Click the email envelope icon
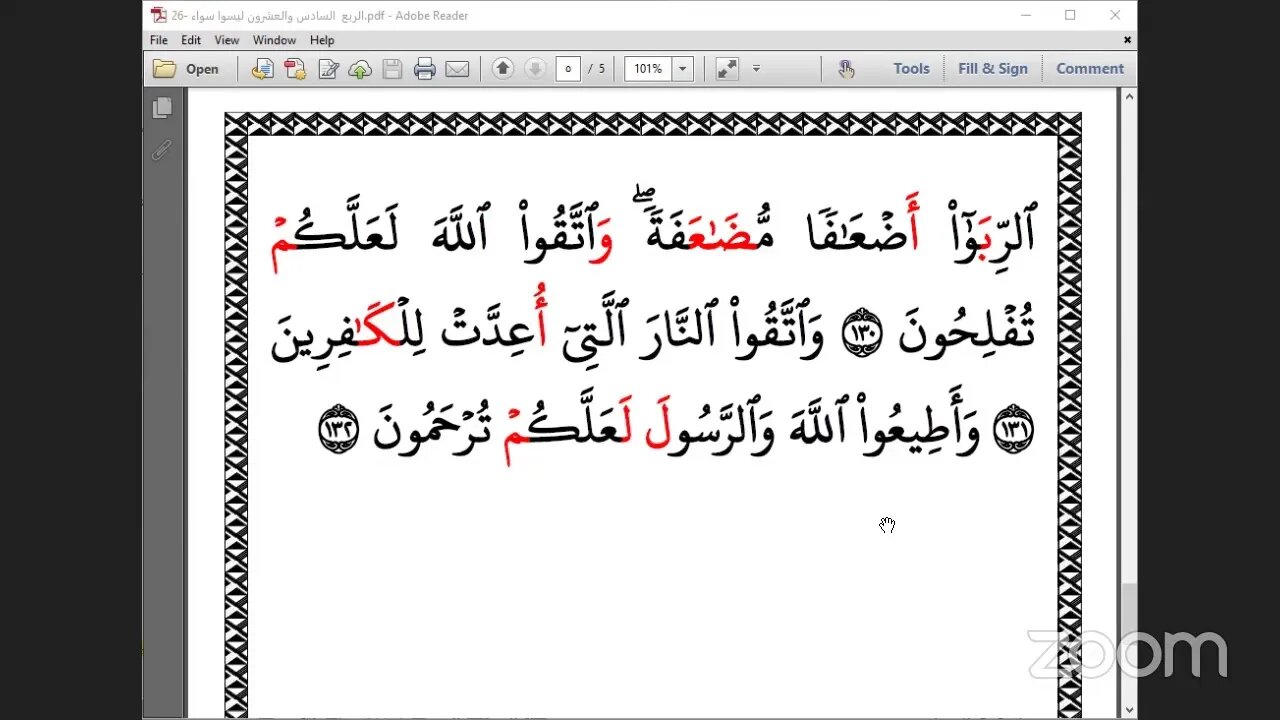1280x720 pixels. pos(457,69)
